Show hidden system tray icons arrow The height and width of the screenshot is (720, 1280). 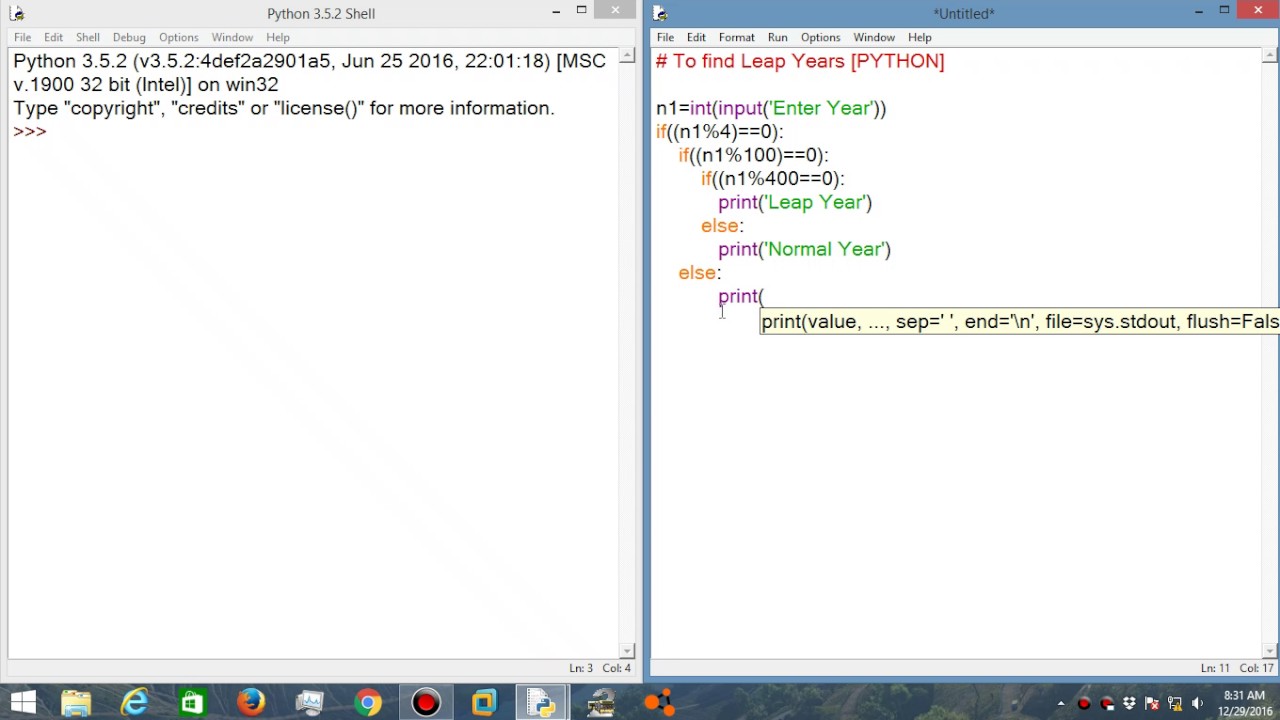(x=1061, y=703)
